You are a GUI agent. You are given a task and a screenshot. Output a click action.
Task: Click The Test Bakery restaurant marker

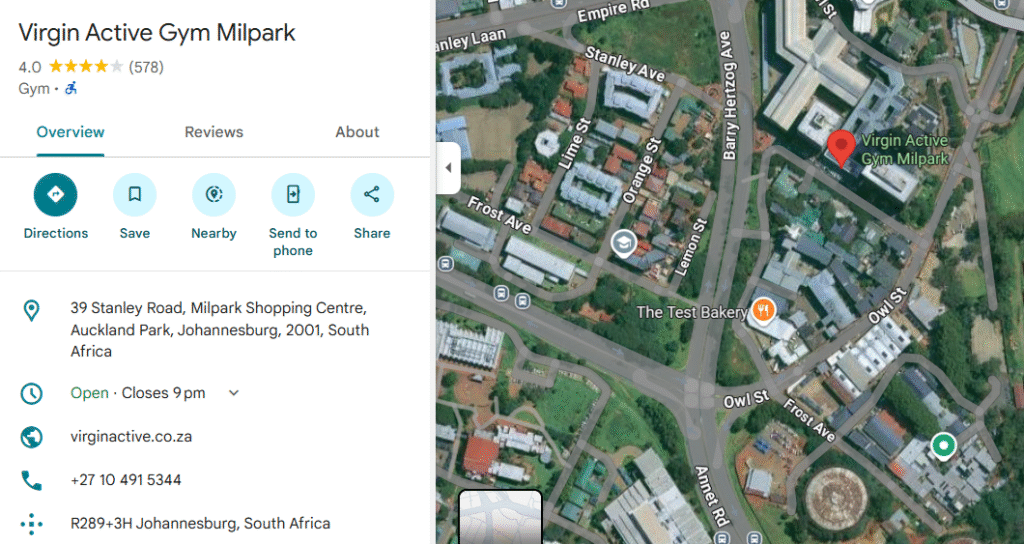click(x=764, y=311)
